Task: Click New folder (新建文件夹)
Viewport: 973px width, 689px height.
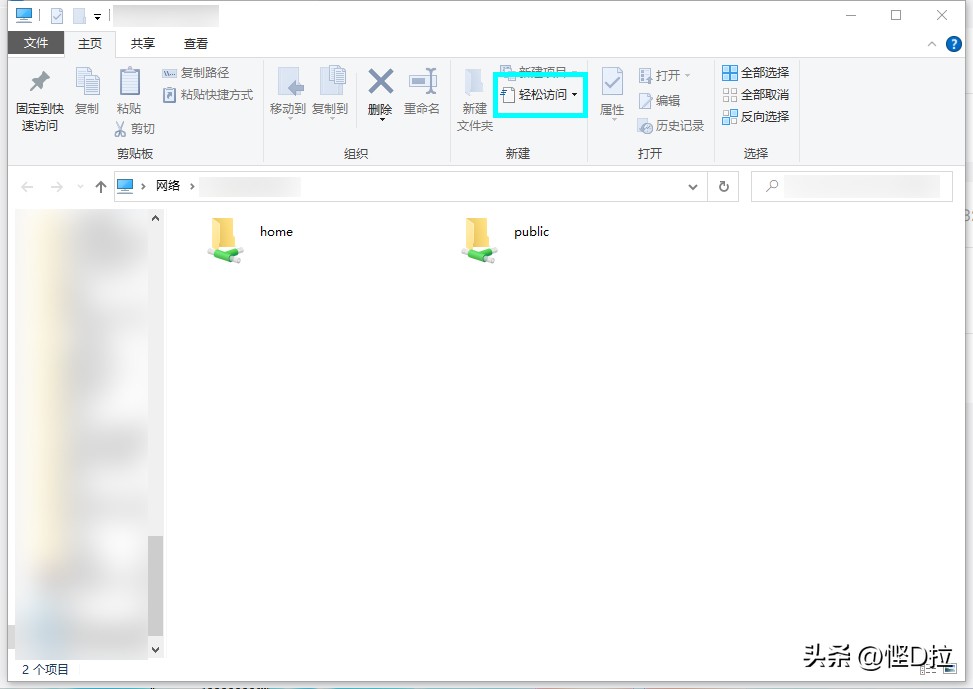Action: [x=475, y=99]
